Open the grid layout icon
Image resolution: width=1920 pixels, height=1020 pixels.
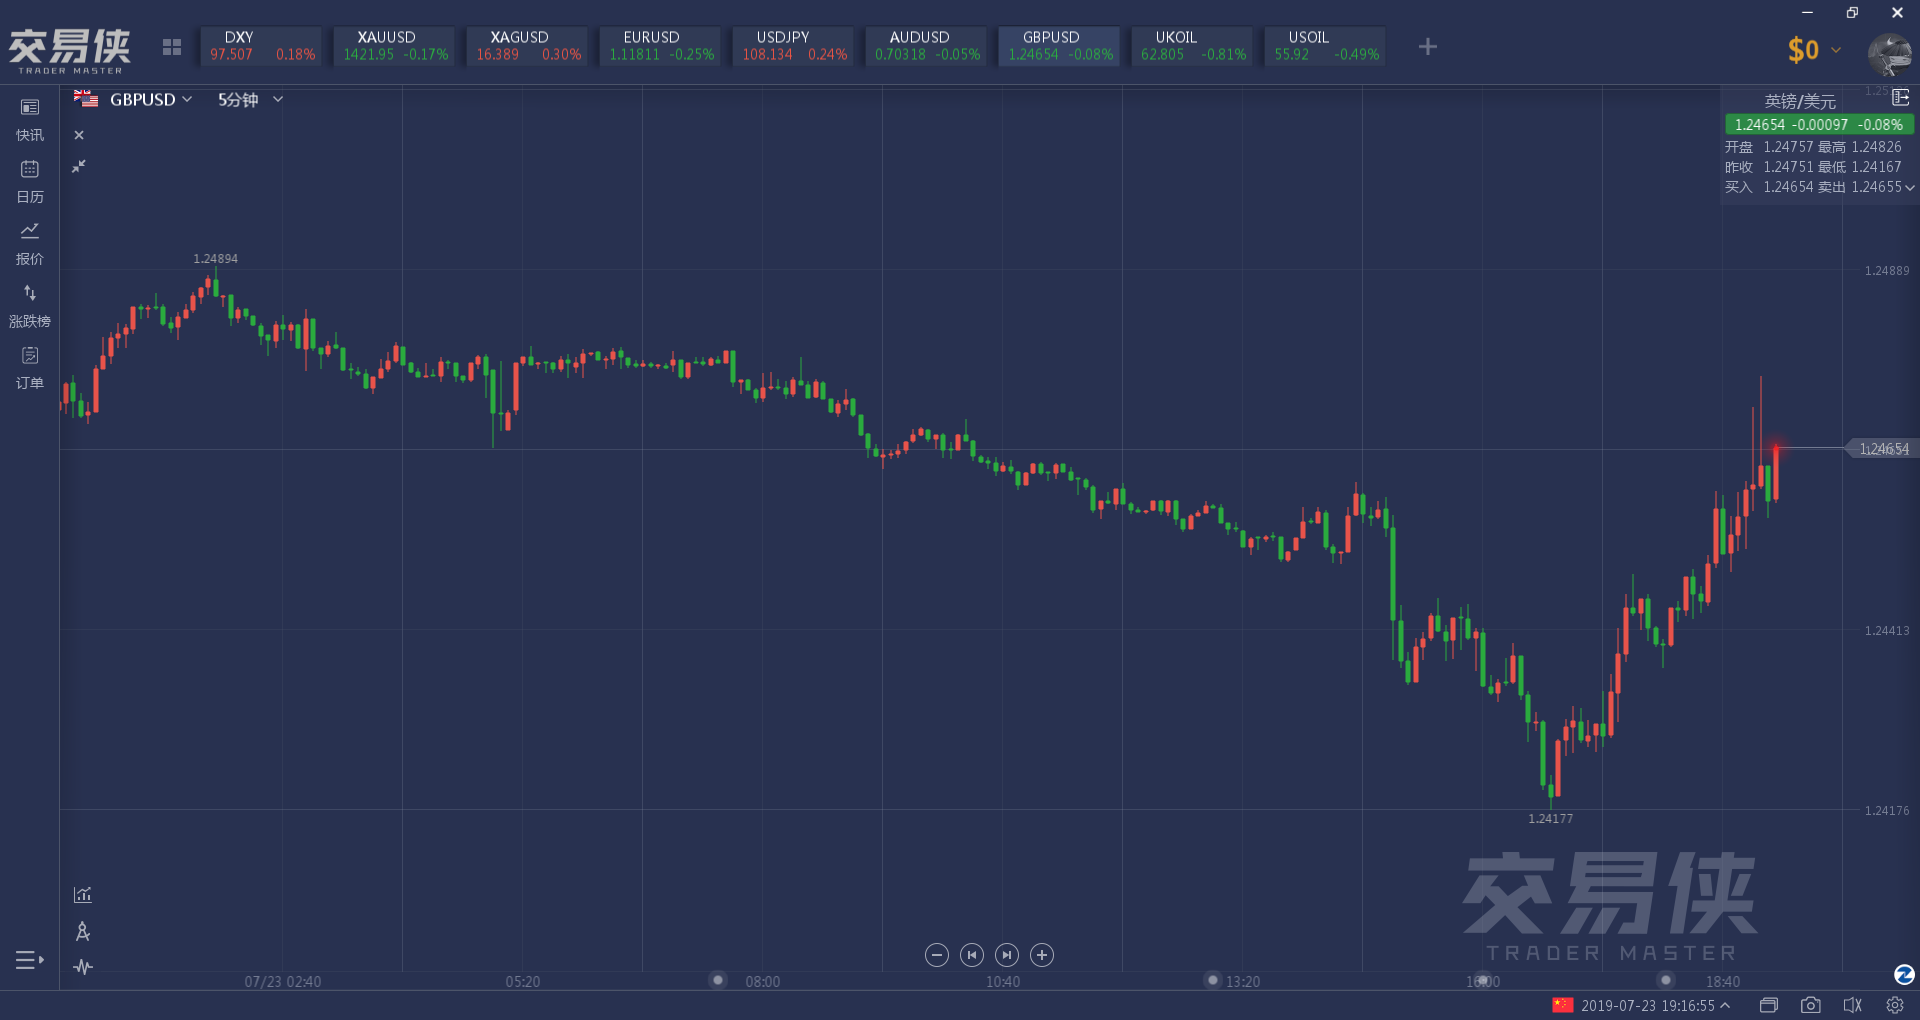pos(172,47)
